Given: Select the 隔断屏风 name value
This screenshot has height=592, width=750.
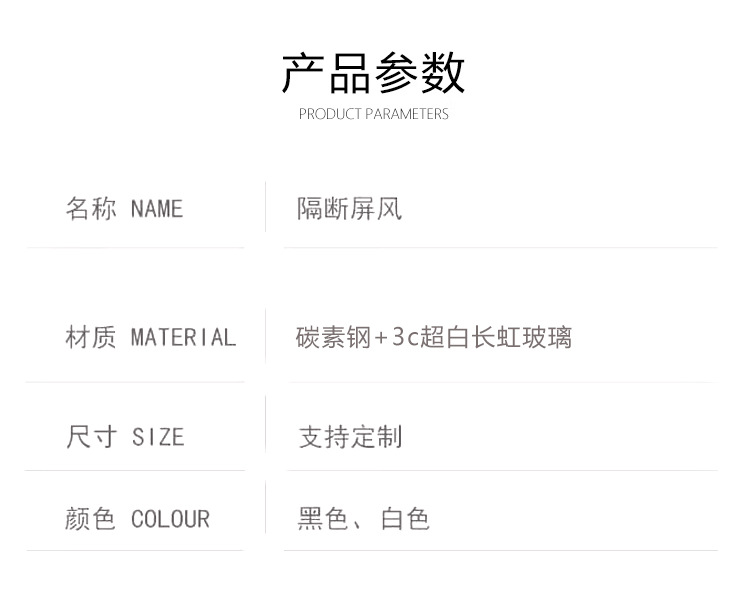Looking at the screenshot, I should coord(349,209).
